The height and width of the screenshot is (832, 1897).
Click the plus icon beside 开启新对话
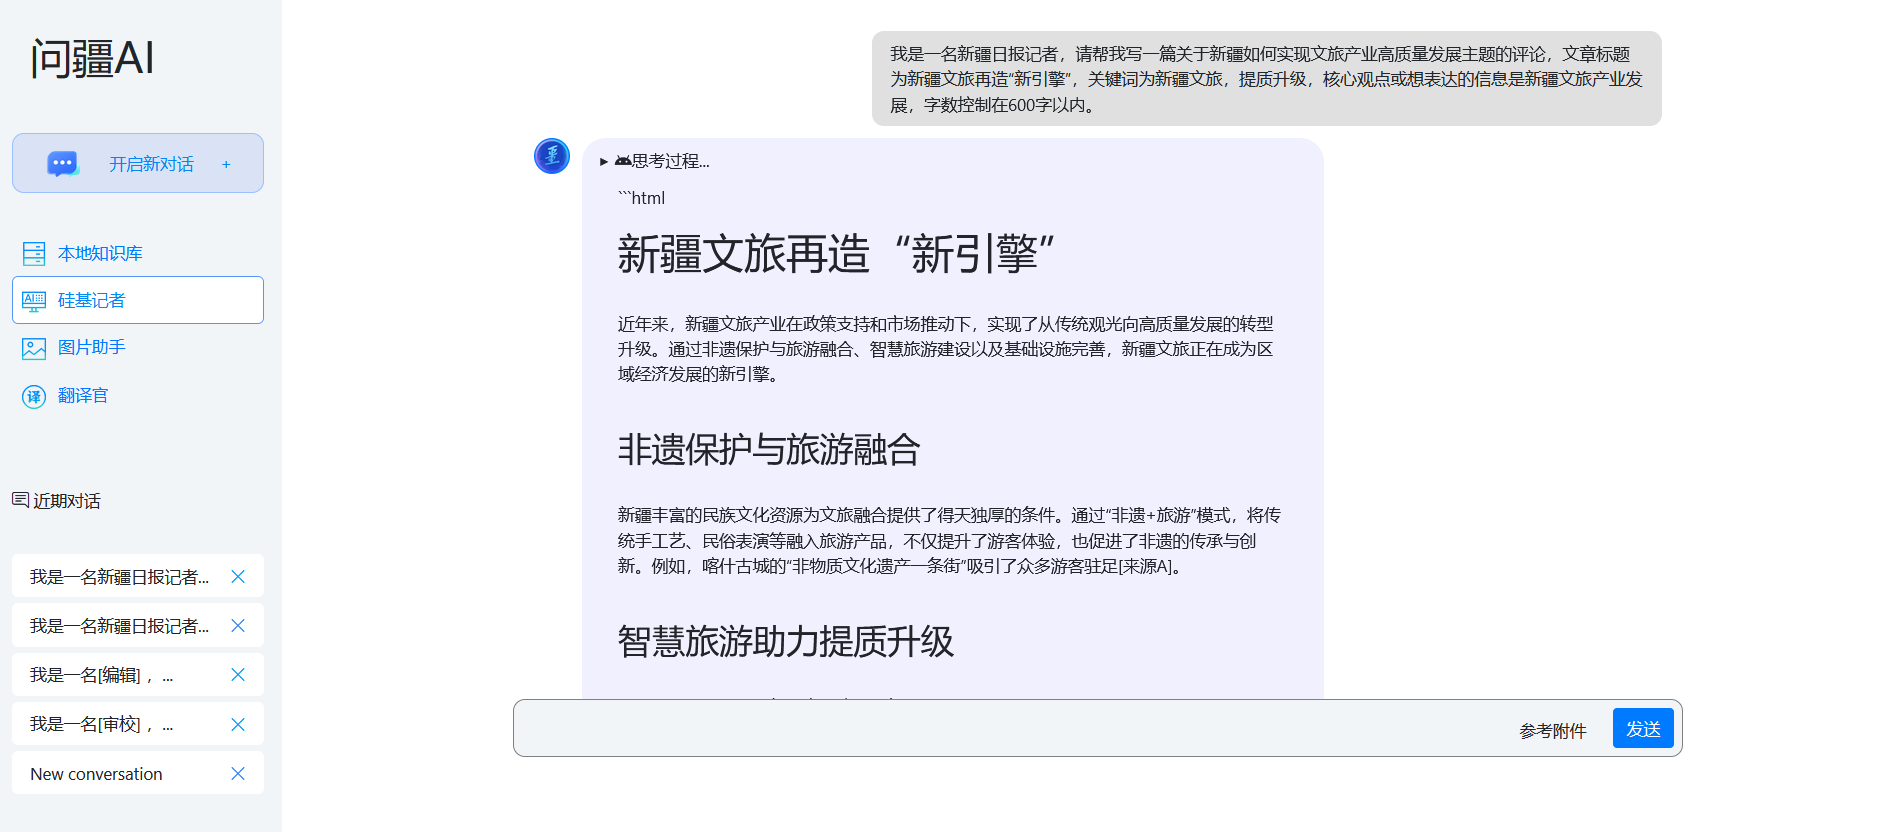[226, 164]
